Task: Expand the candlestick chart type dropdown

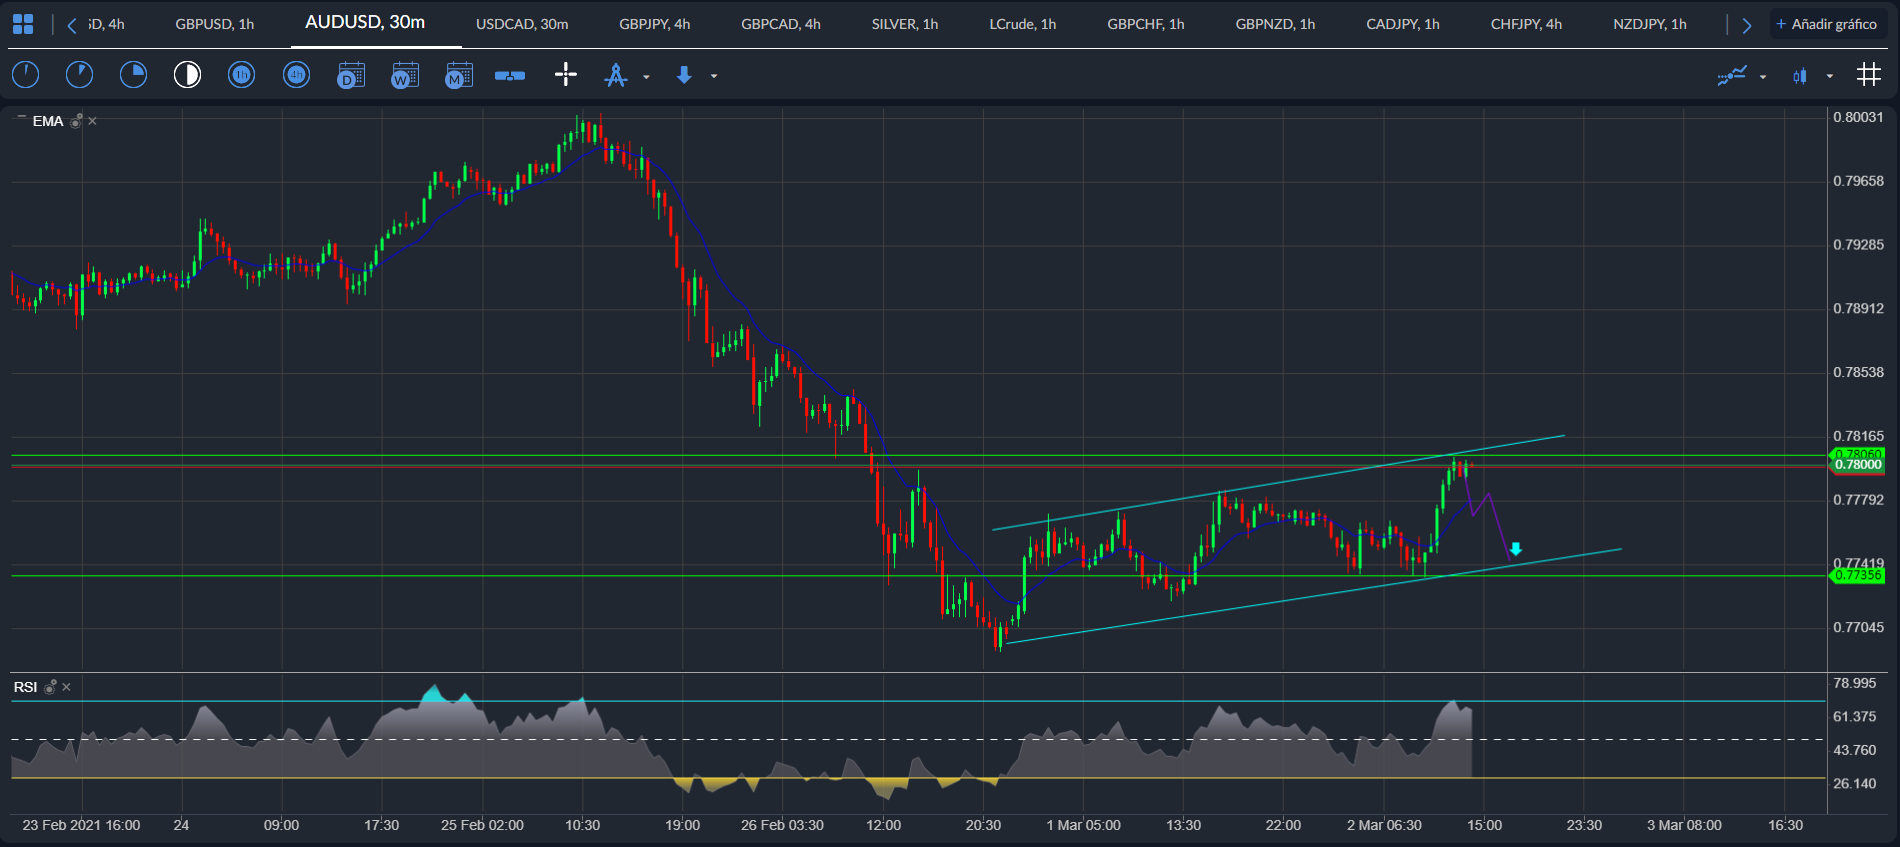Action: pos(1830,77)
